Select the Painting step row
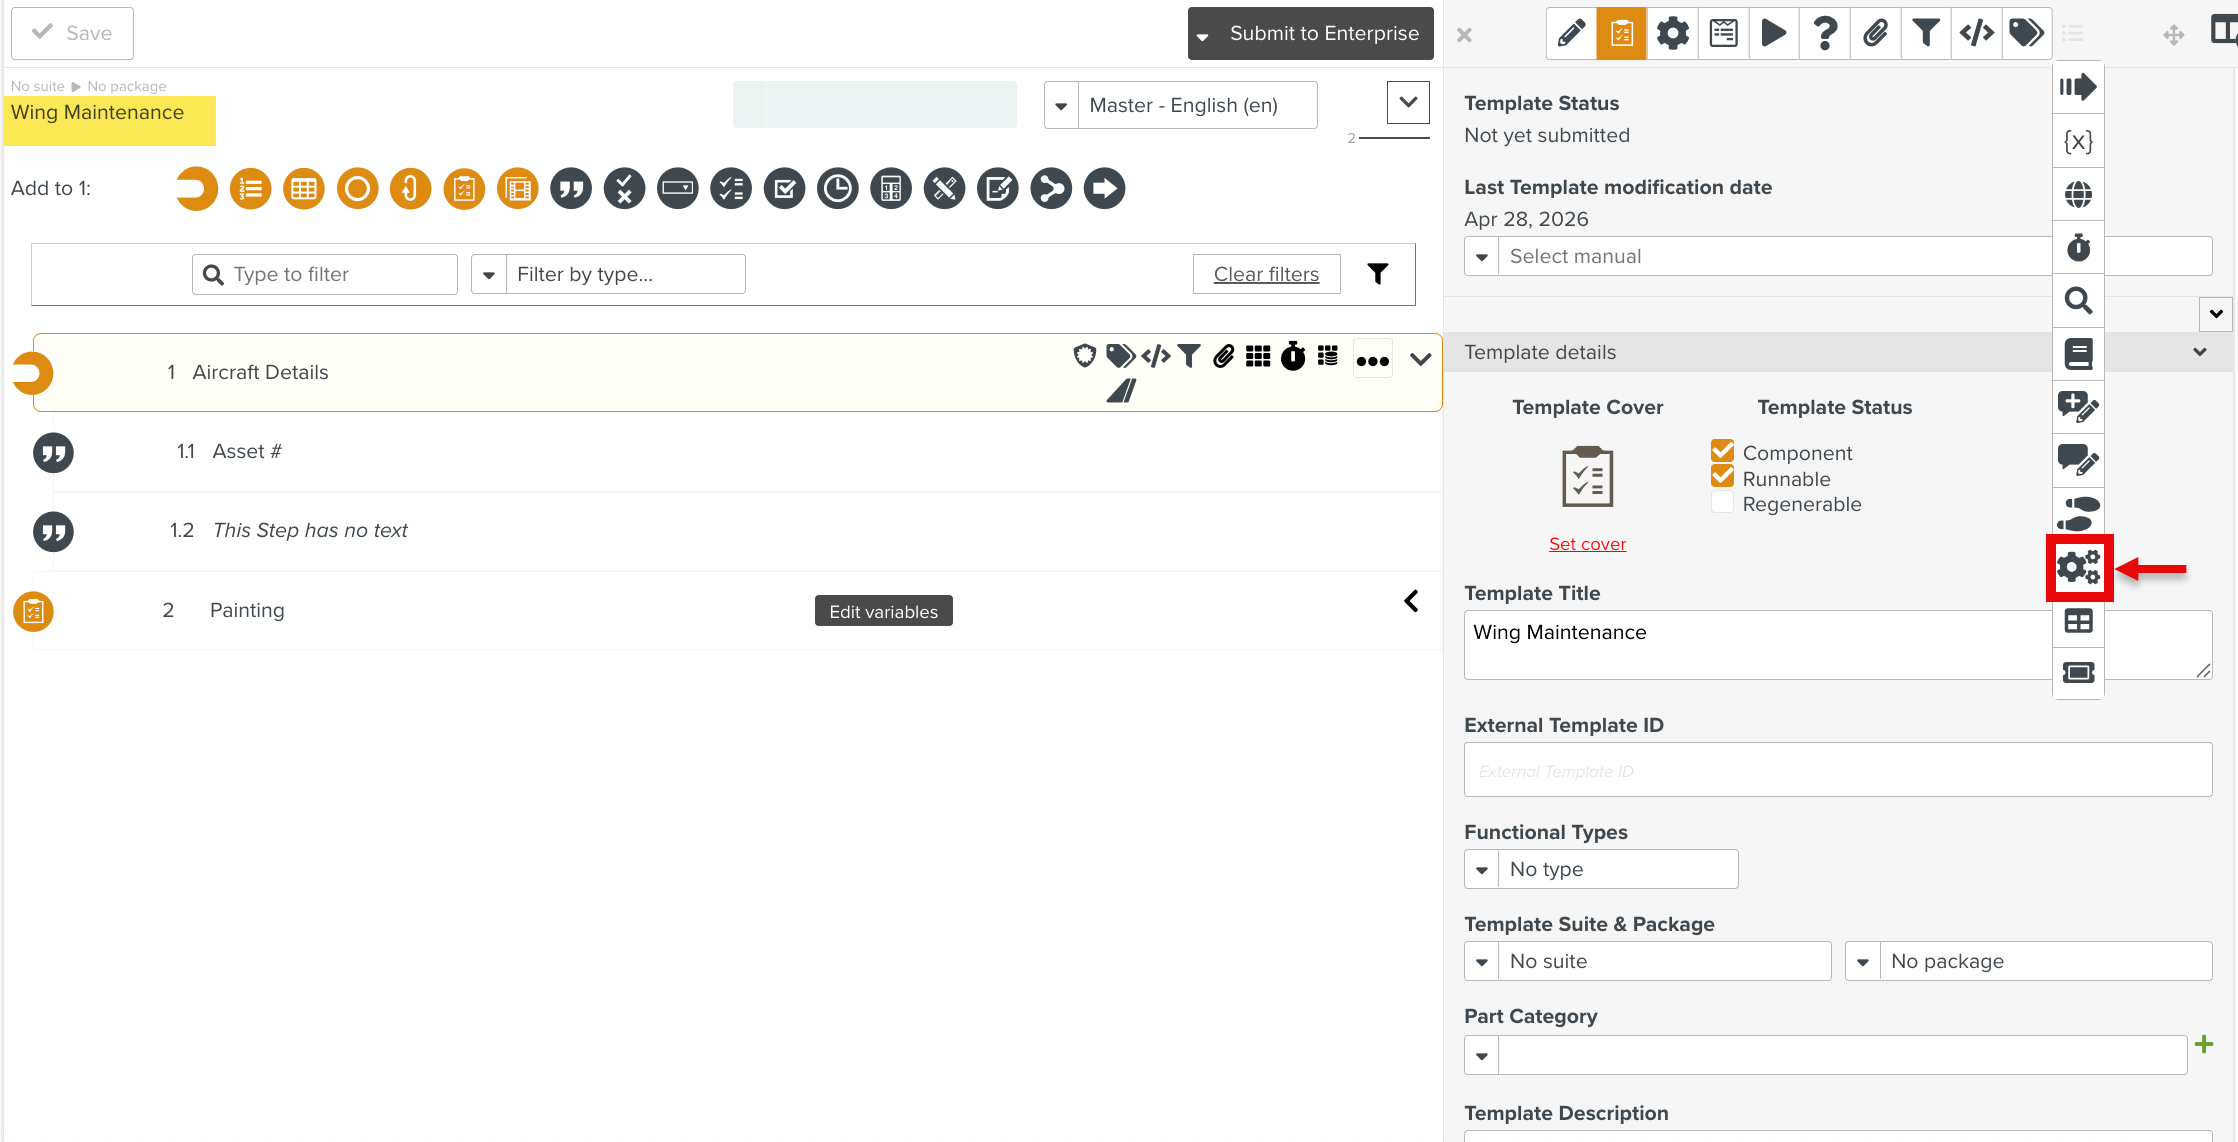This screenshot has width=2238, height=1142. click(x=738, y=610)
